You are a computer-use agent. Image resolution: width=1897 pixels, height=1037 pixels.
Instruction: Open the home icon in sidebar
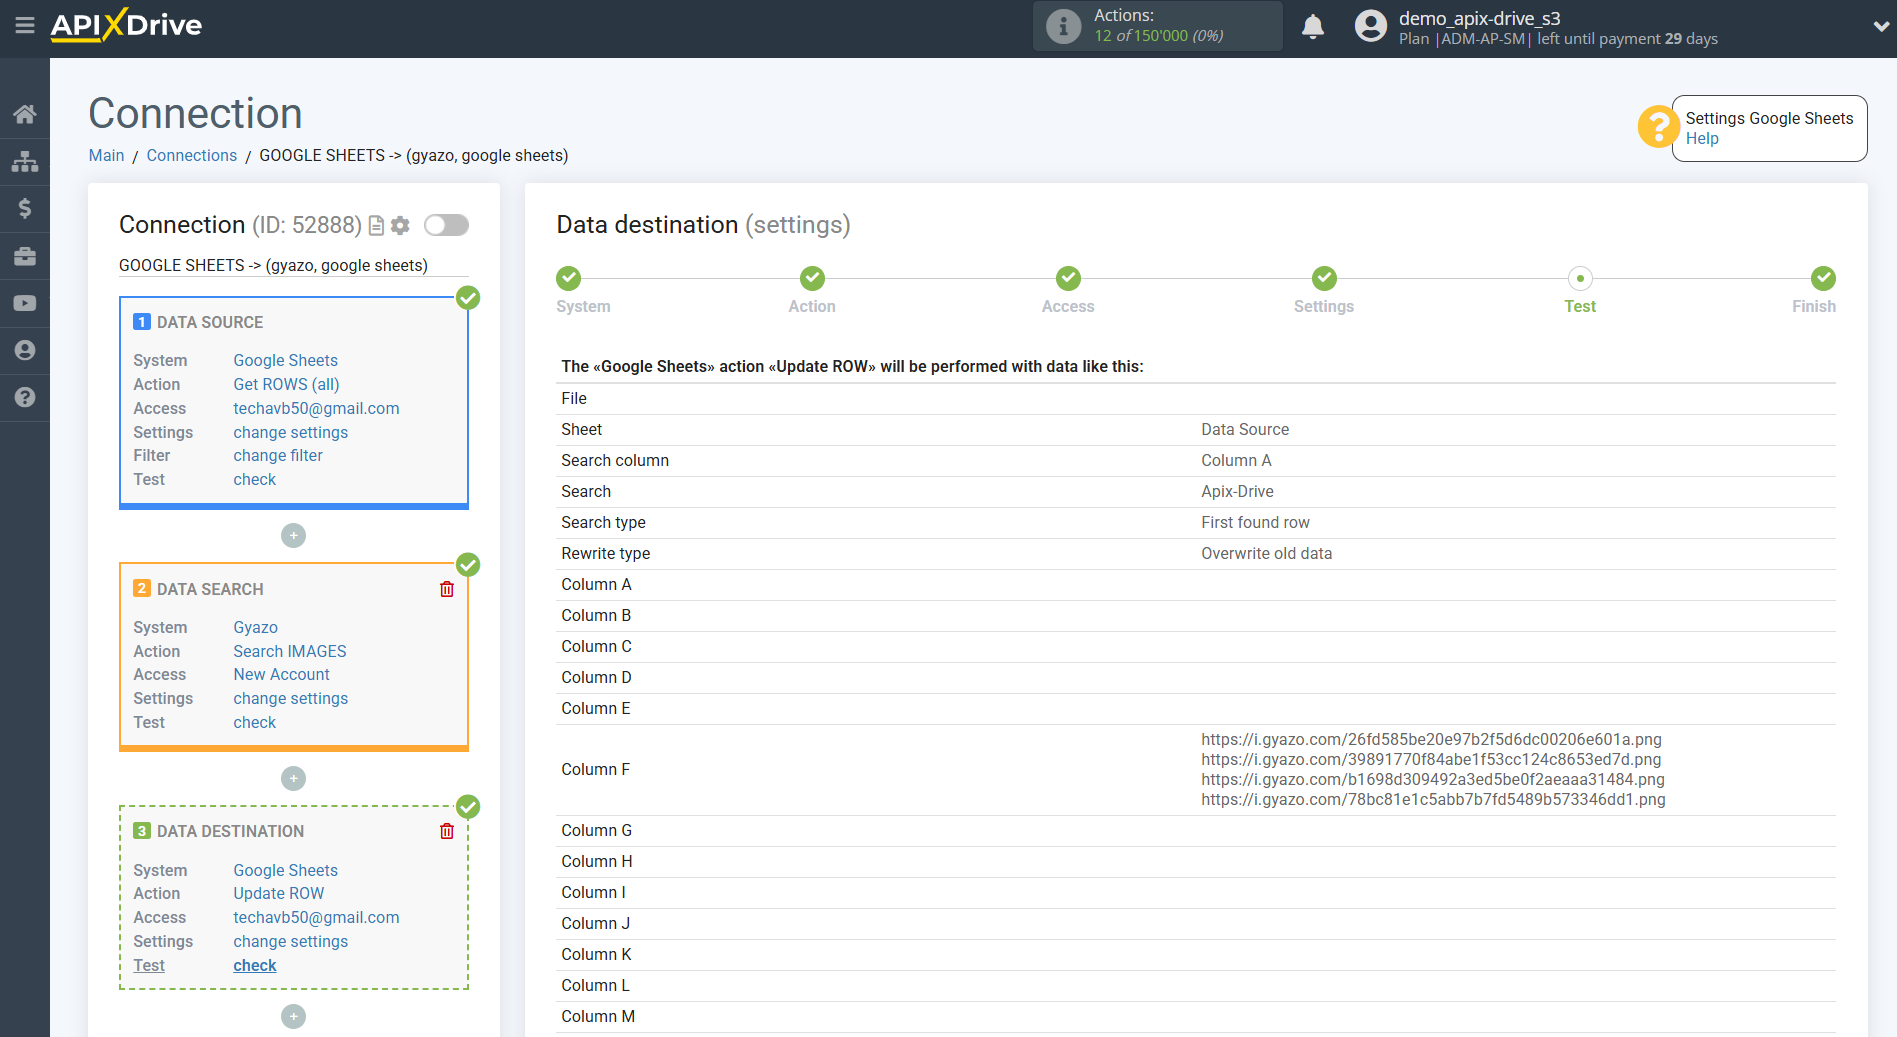coord(25,114)
